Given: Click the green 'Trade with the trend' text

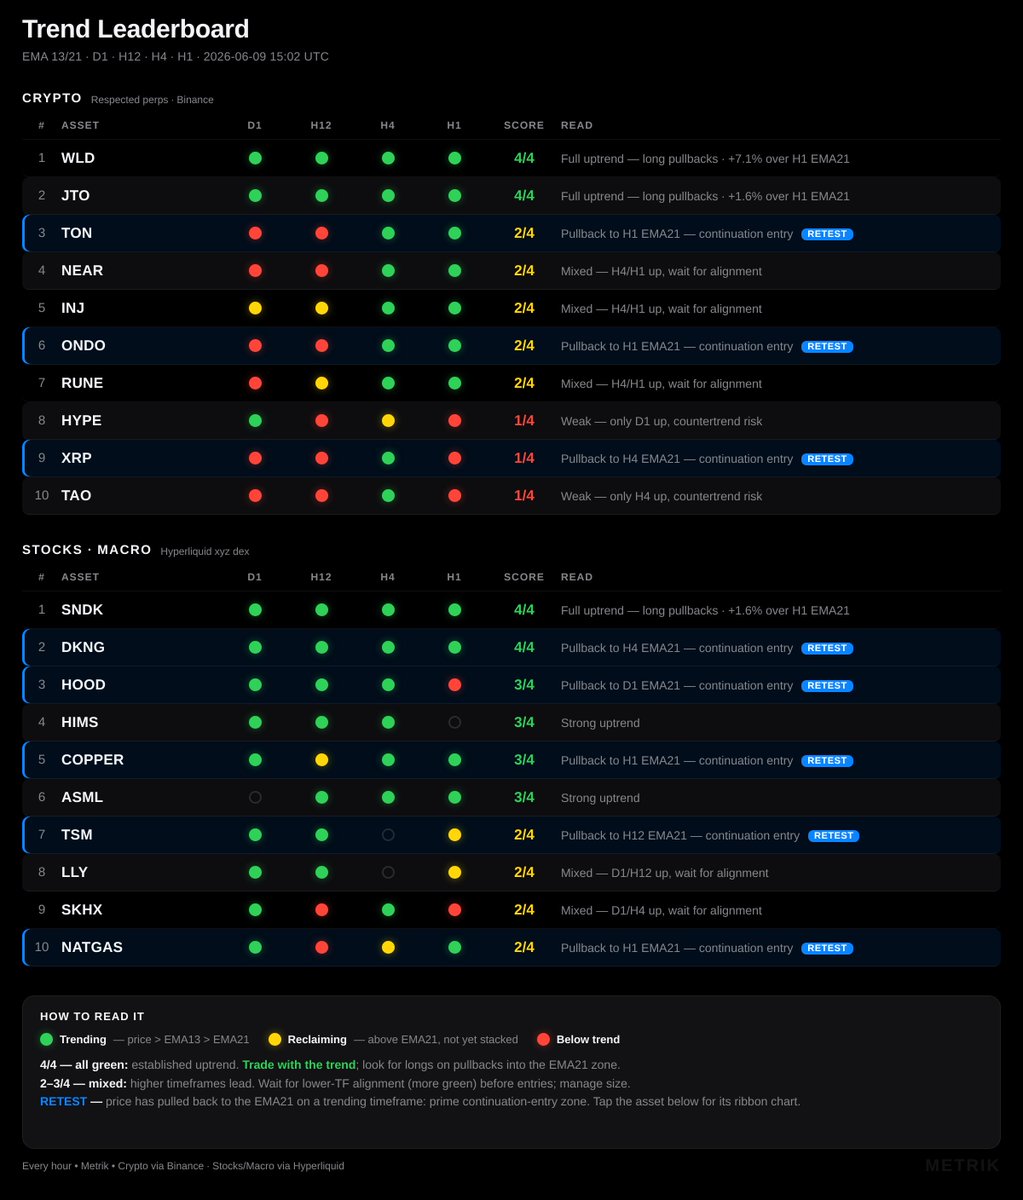Looking at the screenshot, I should coord(299,1065).
